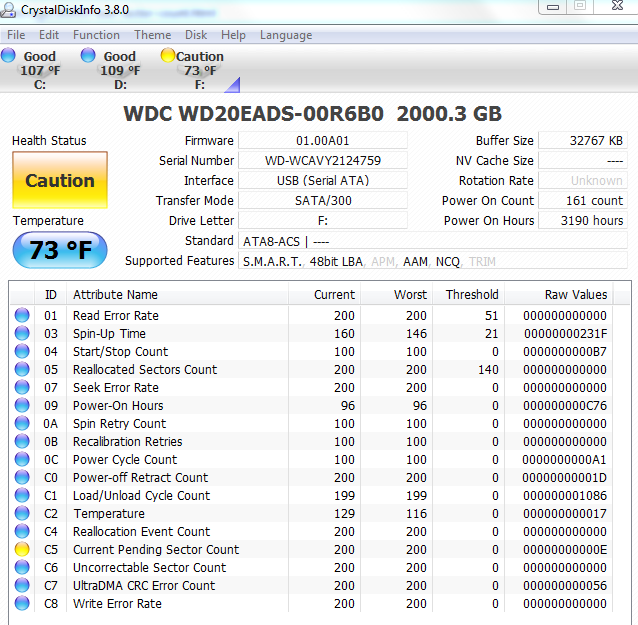Click status orb for Write Error Rate
638x625 pixels.
(22, 603)
